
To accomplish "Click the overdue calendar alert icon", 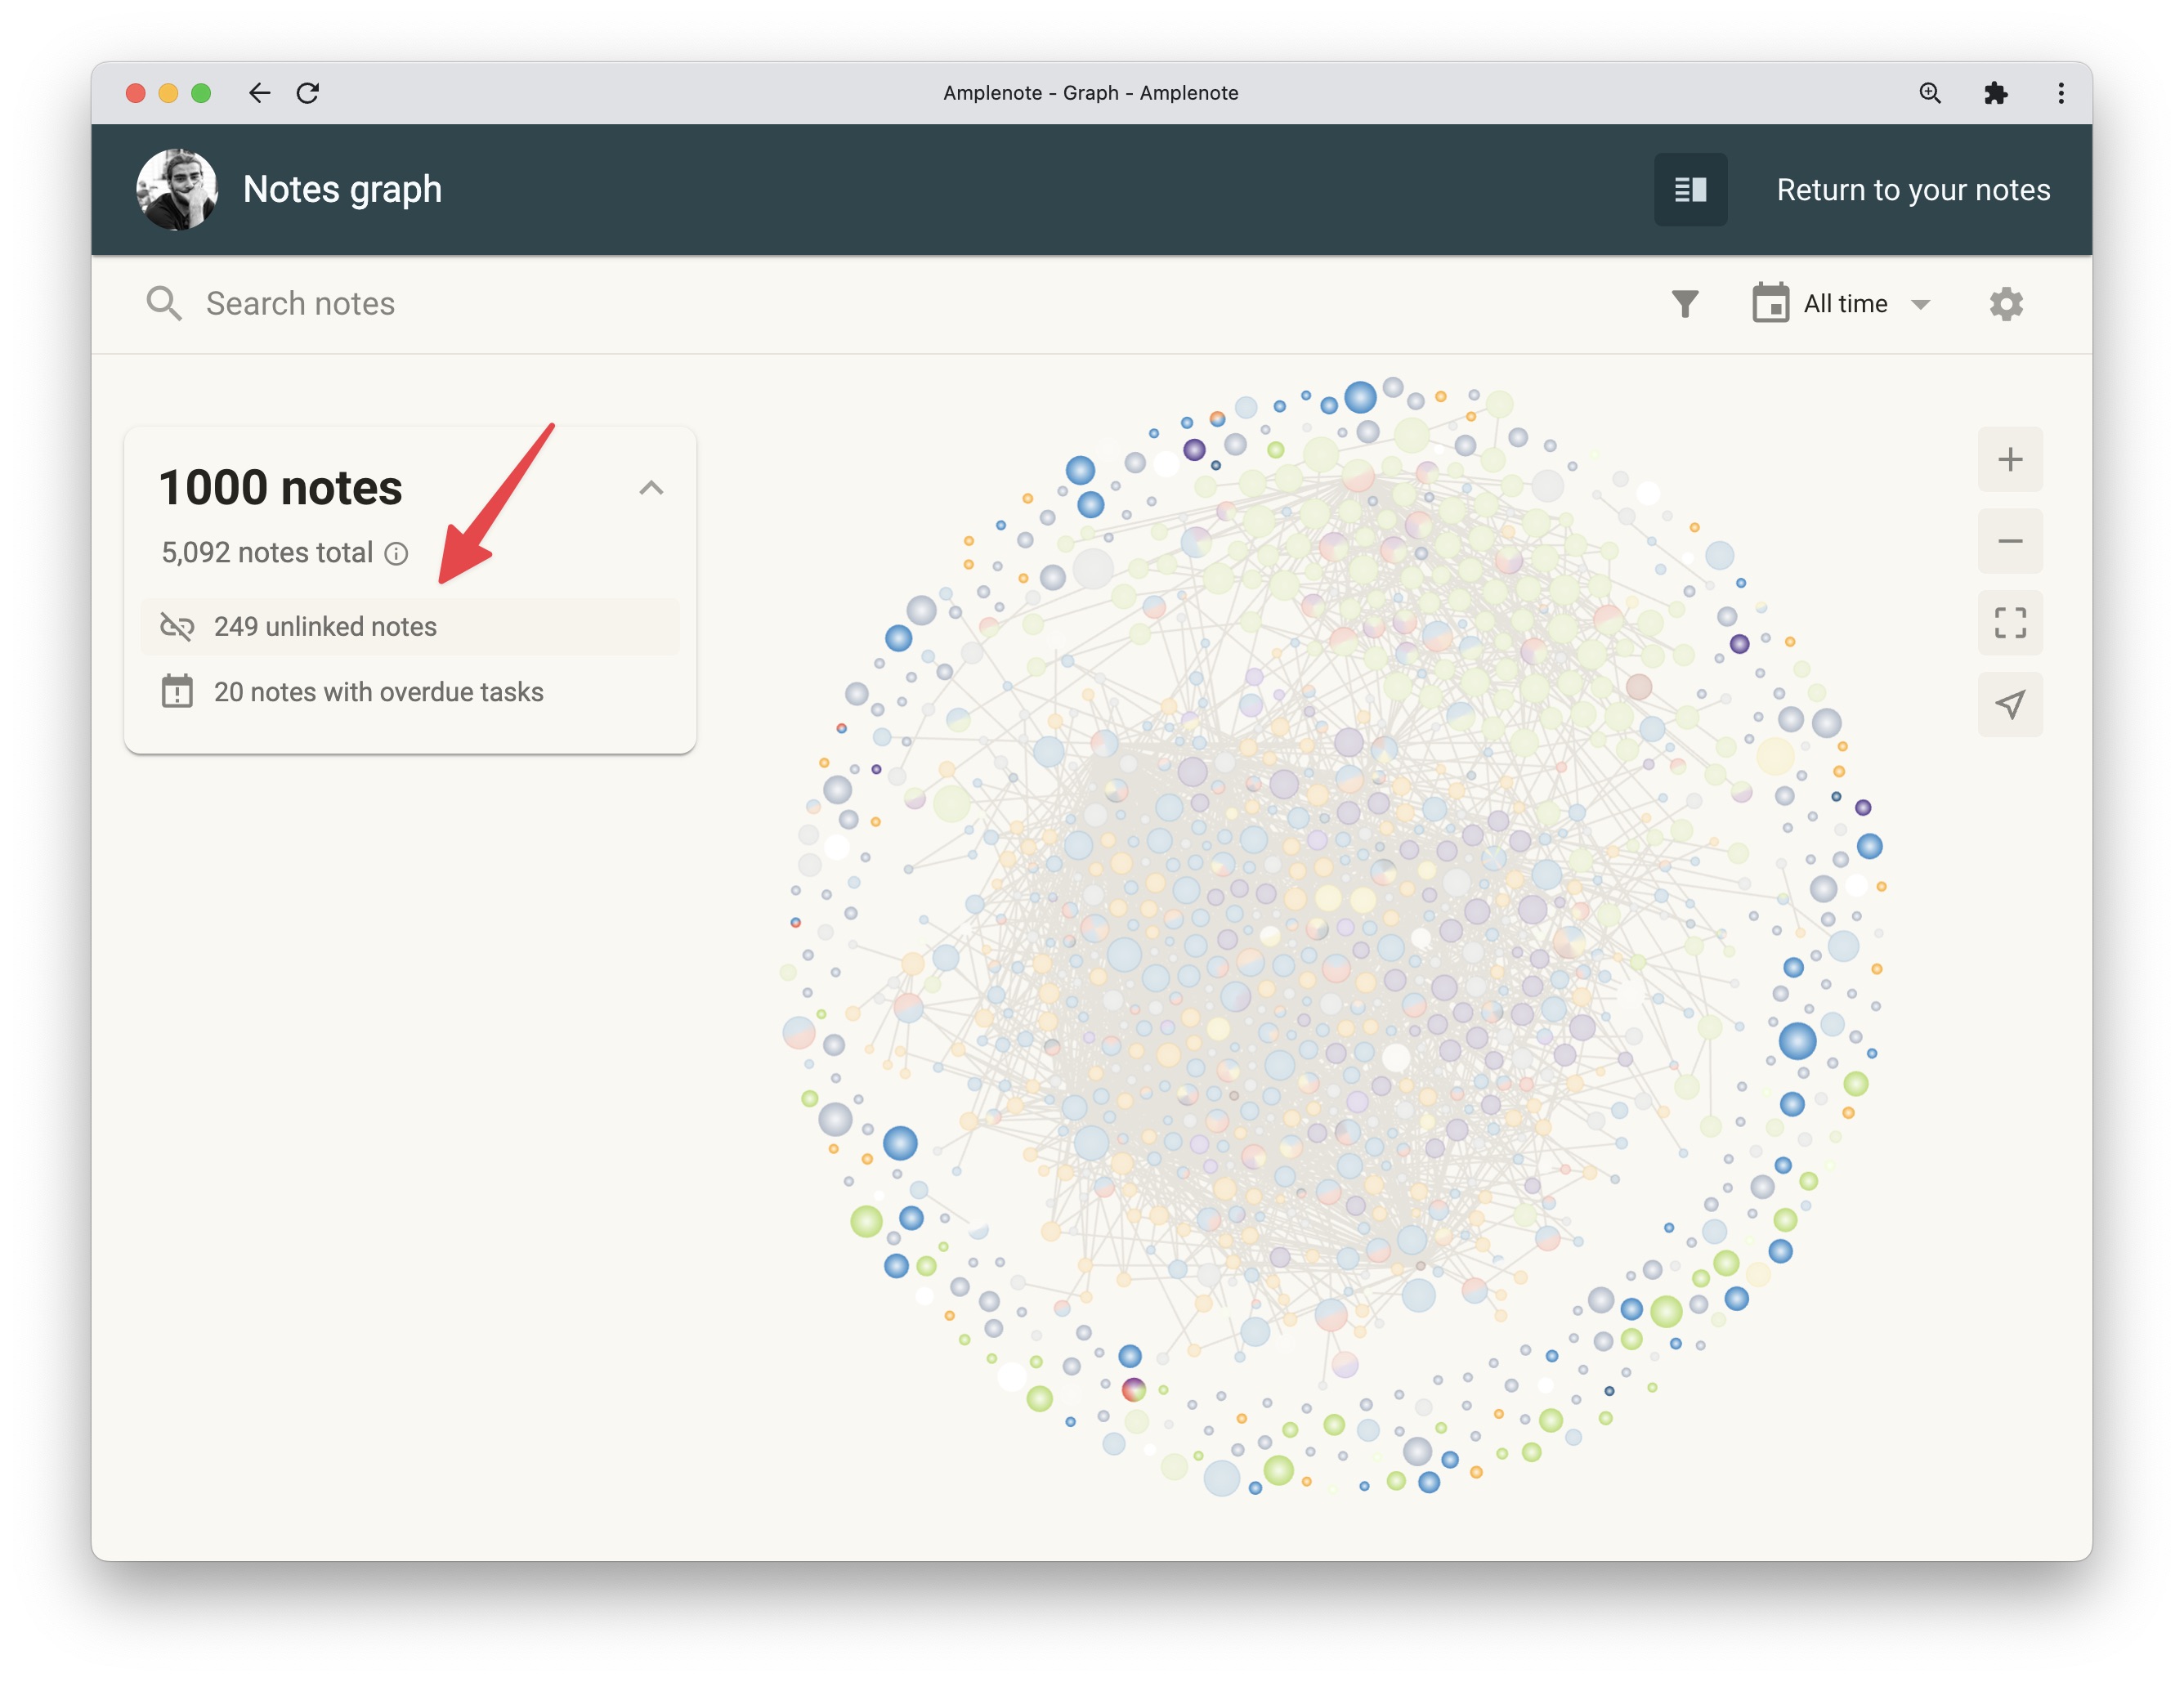I will (177, 691).
